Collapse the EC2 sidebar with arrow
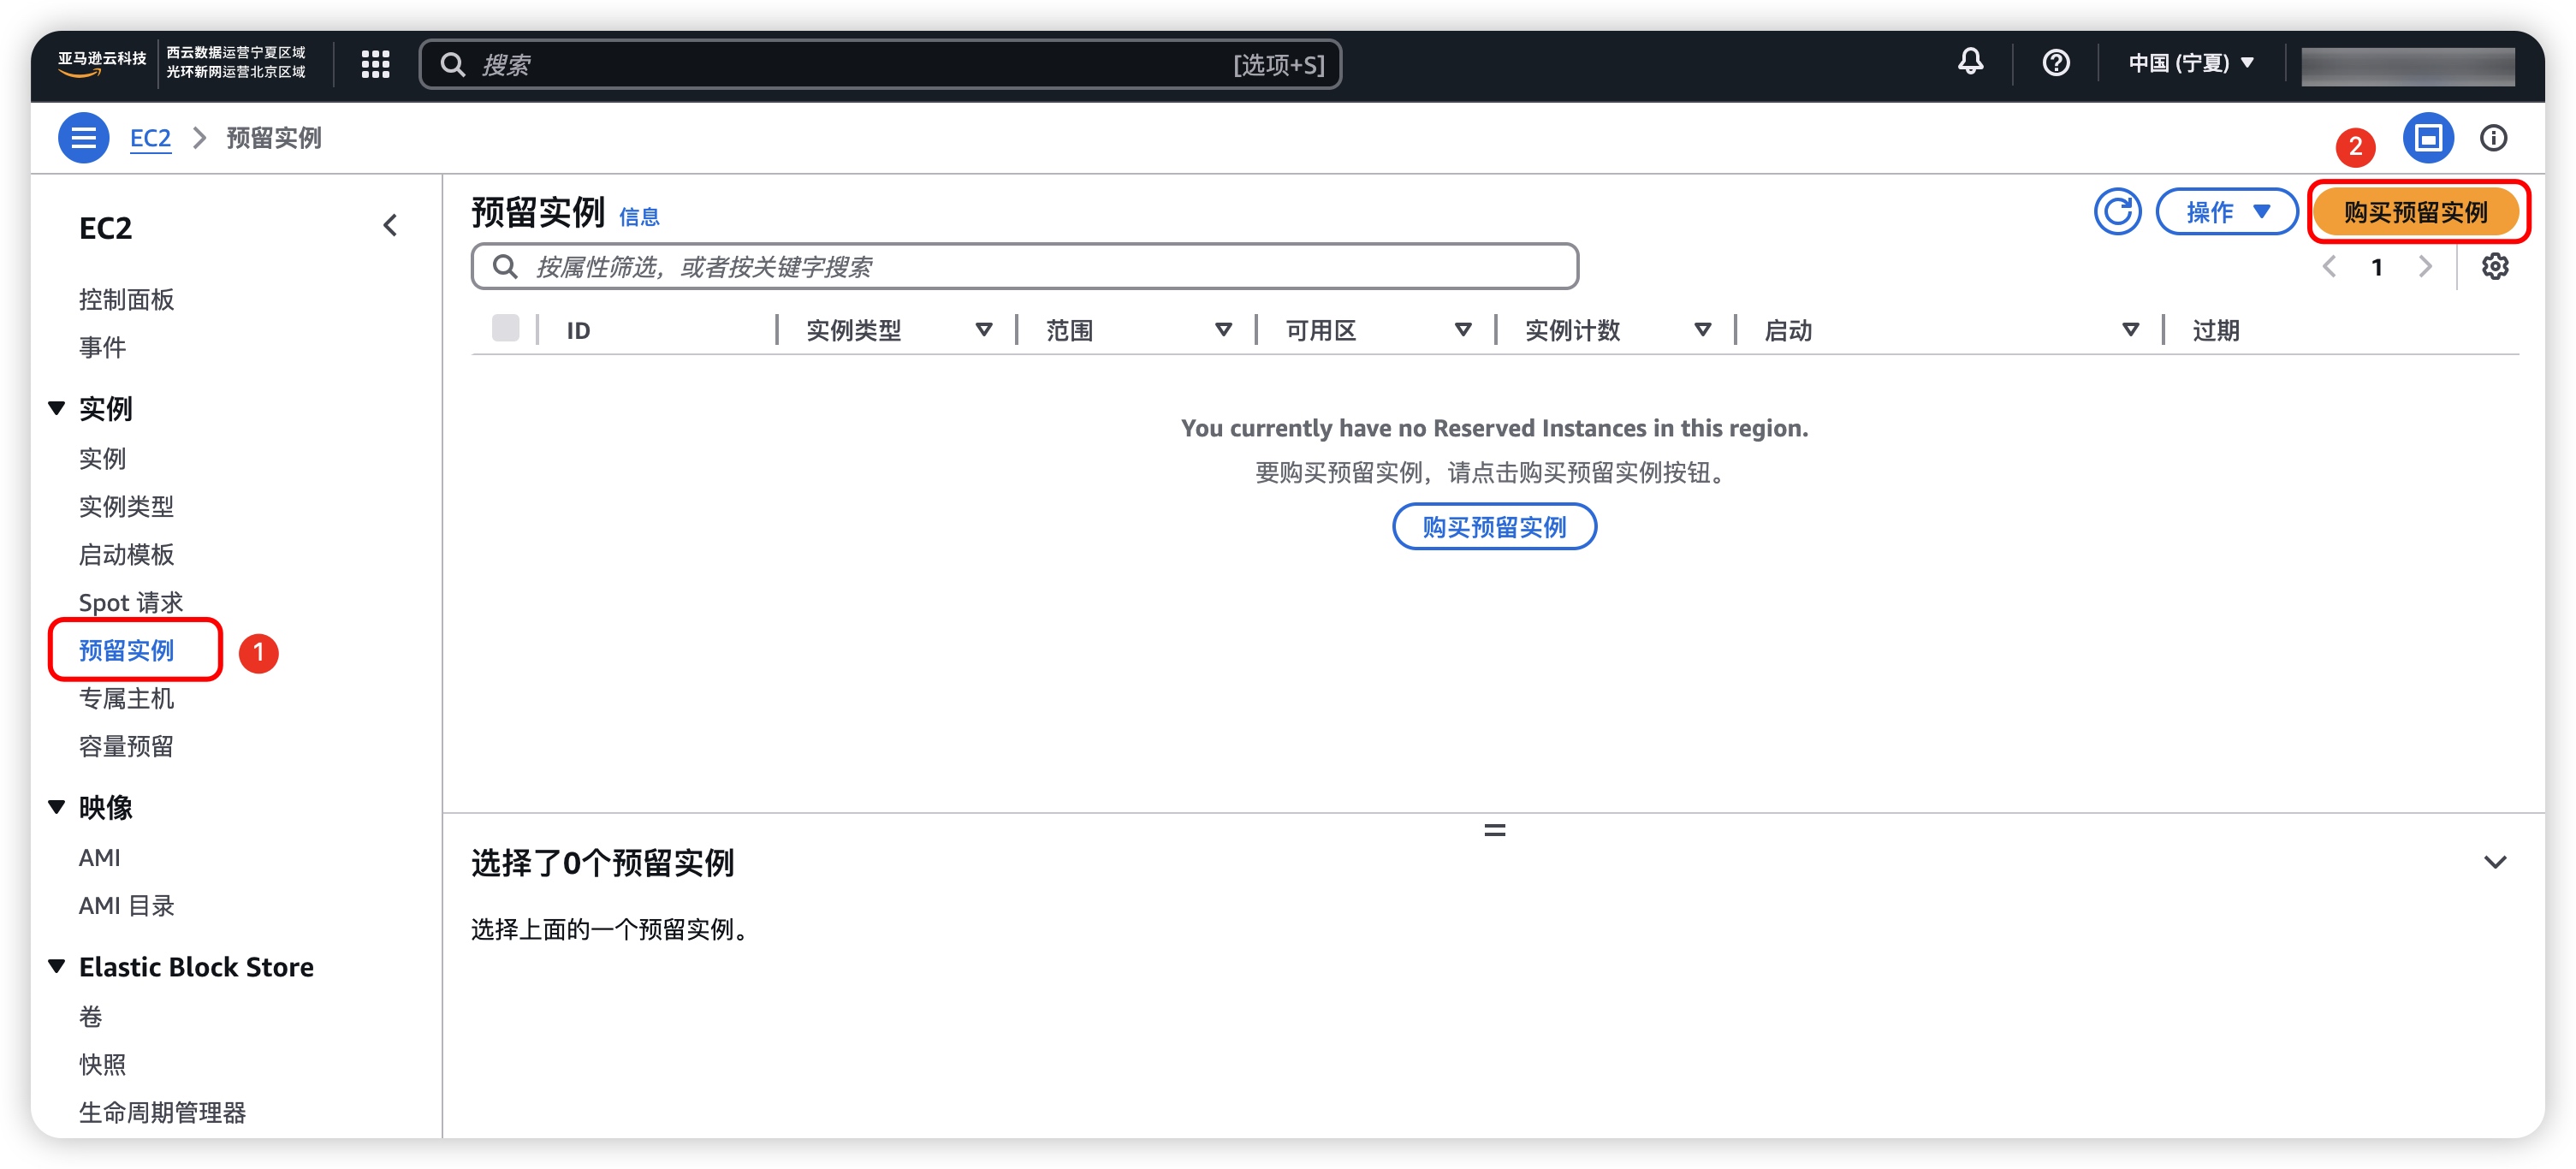2576x1169 pixels. point(390,226)
